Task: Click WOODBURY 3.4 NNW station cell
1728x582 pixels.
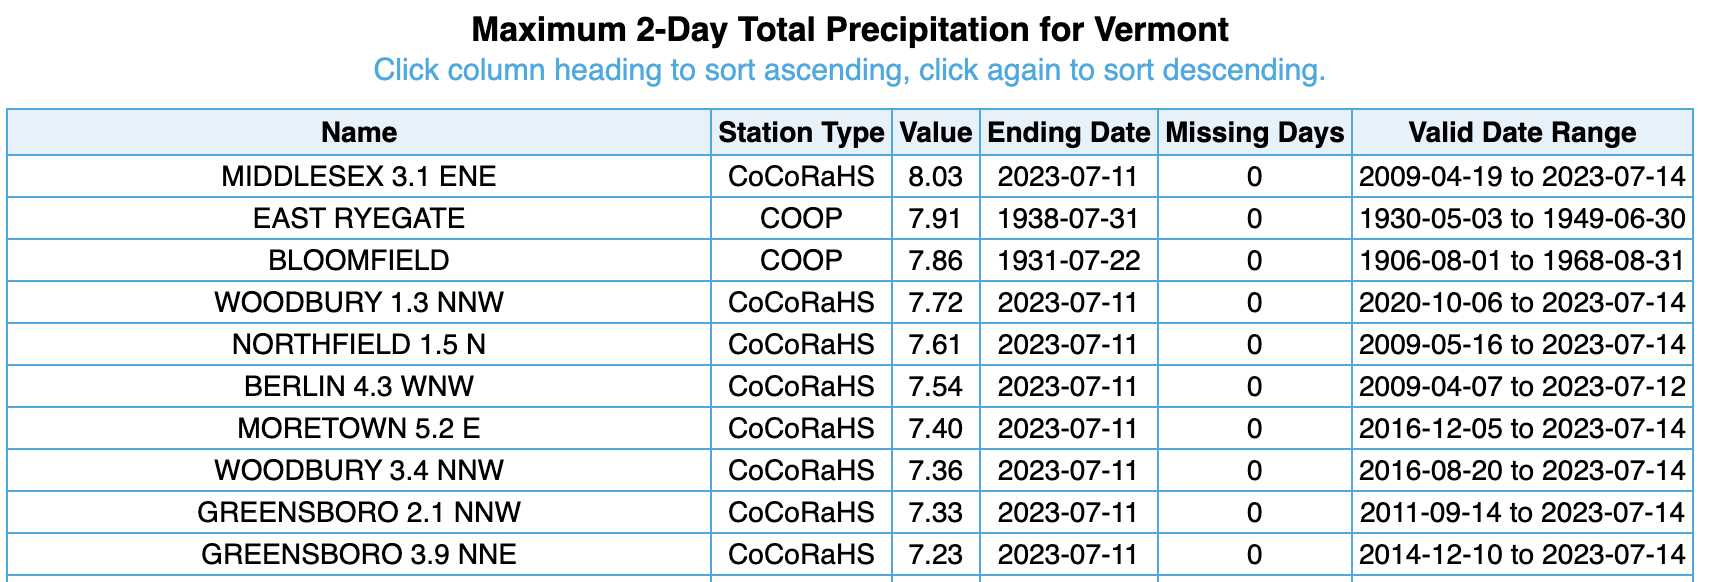Action: 359,471
